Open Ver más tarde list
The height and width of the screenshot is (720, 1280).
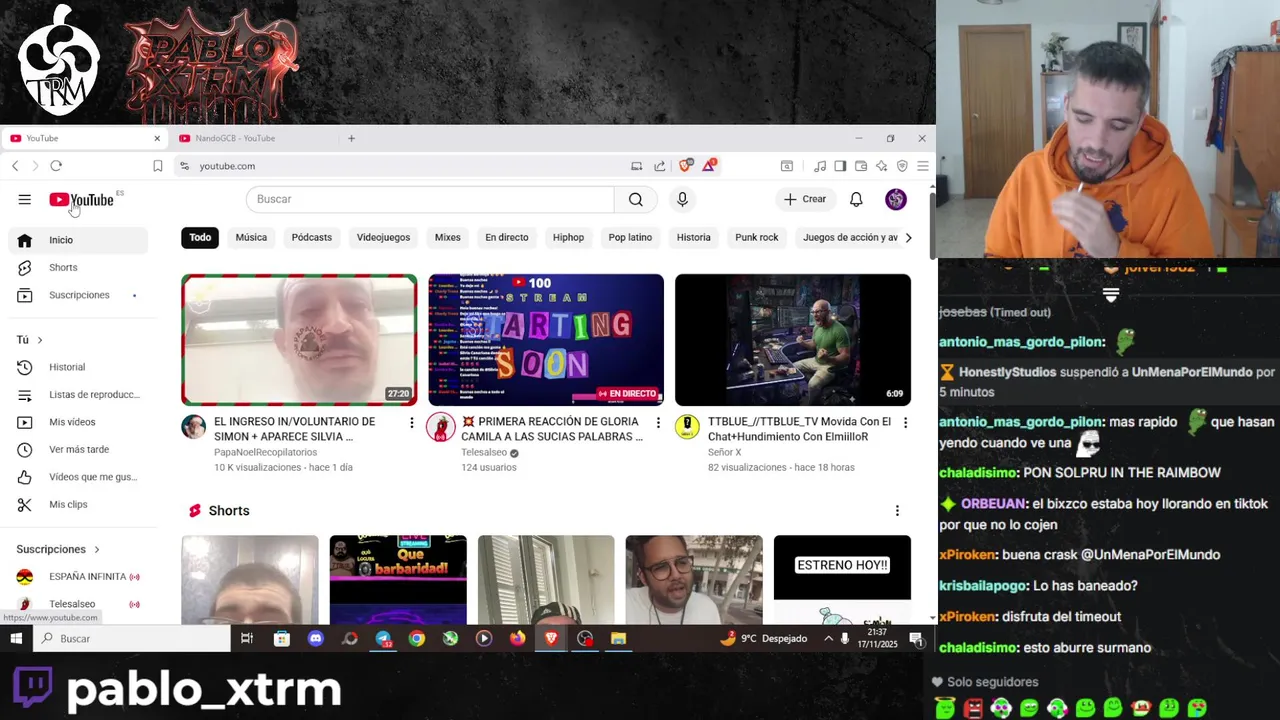(x=78, y=450)
